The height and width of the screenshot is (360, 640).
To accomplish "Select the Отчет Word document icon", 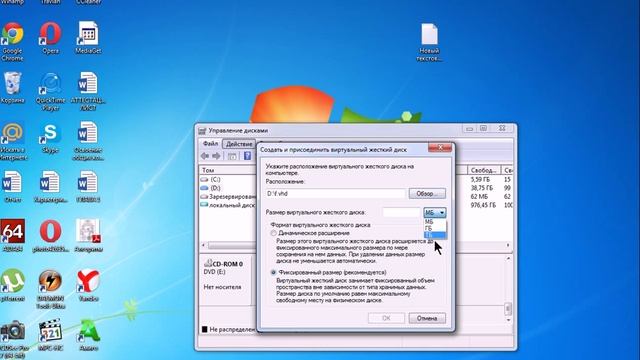I will coord(13,187).
